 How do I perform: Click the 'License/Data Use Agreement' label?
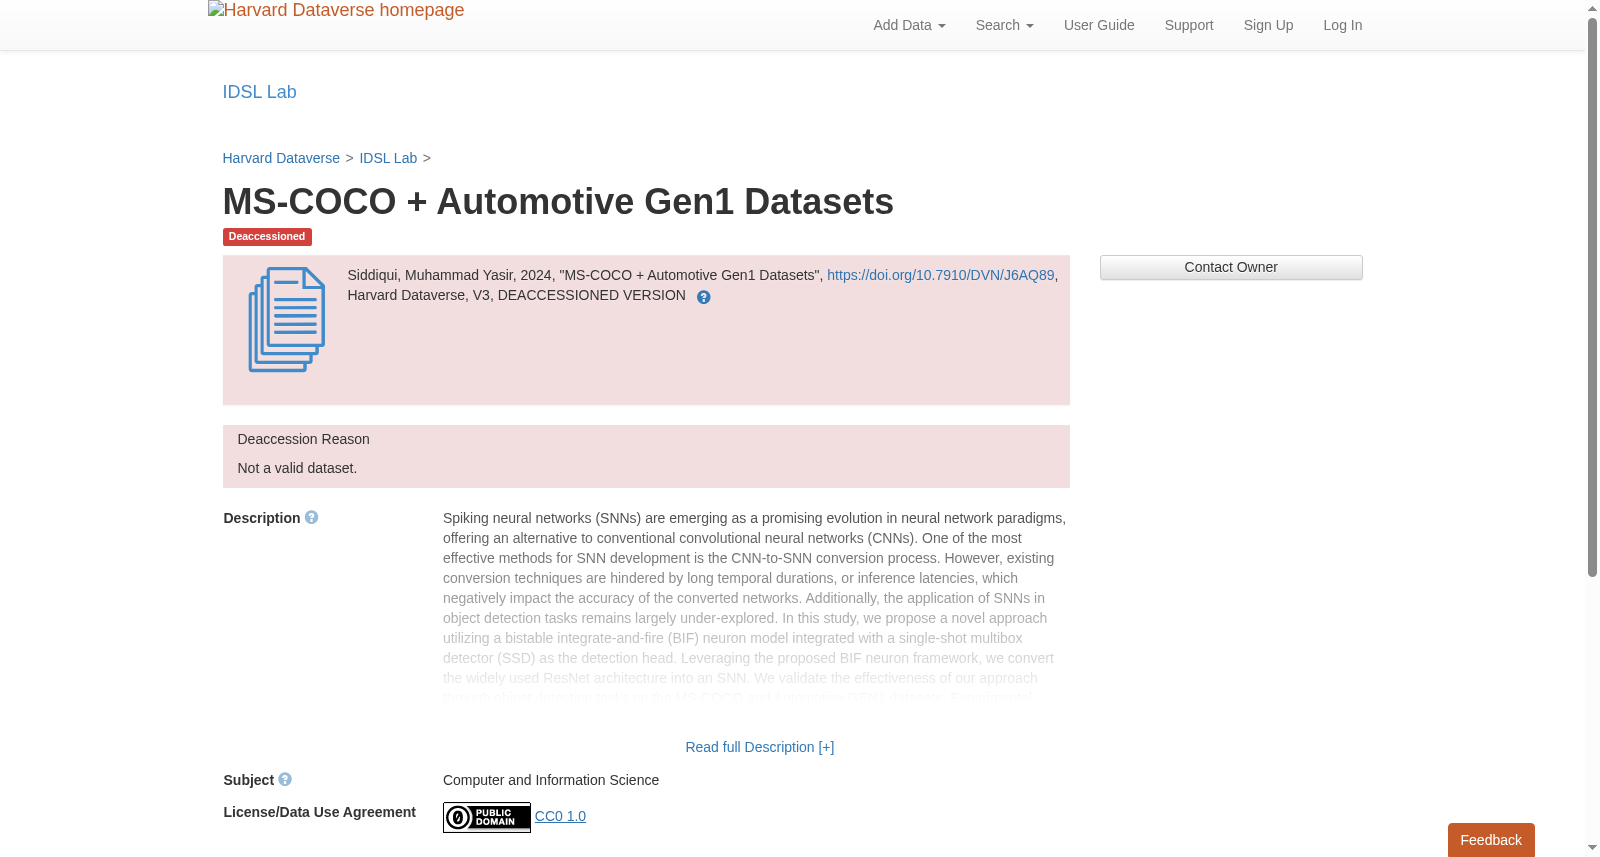(x=319, y=812)
